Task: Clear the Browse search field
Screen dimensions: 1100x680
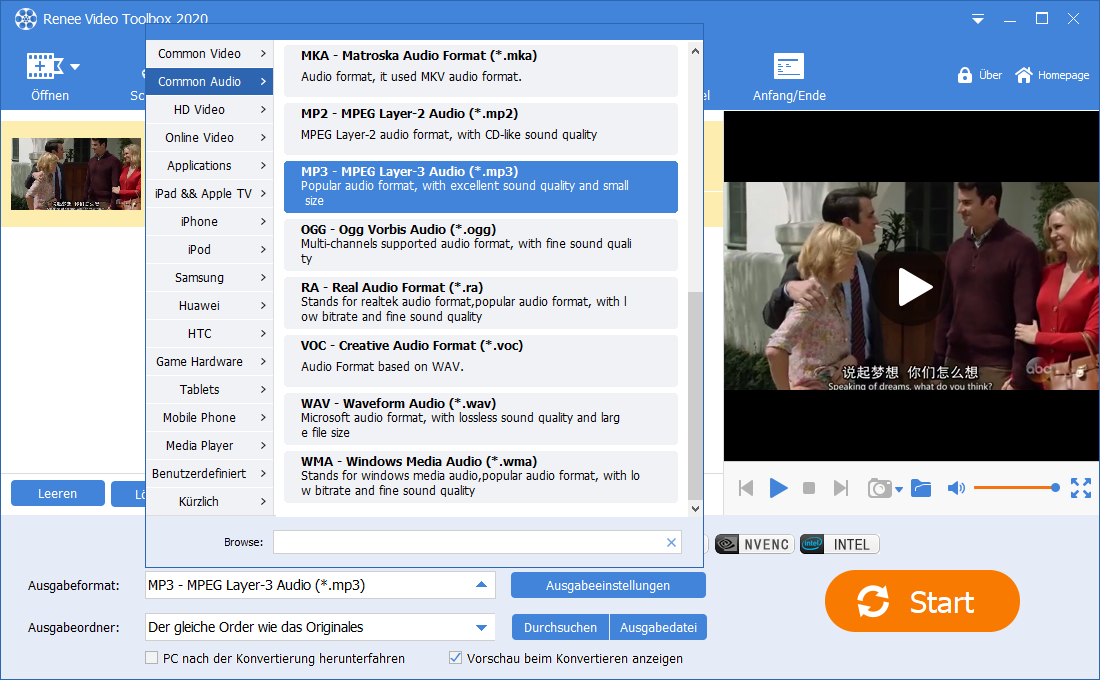Action: (x=671, y=542)
